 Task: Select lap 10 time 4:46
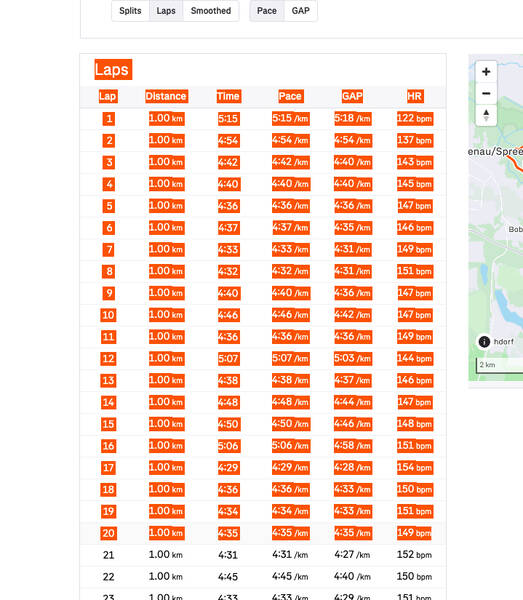[x=228, y=315]
